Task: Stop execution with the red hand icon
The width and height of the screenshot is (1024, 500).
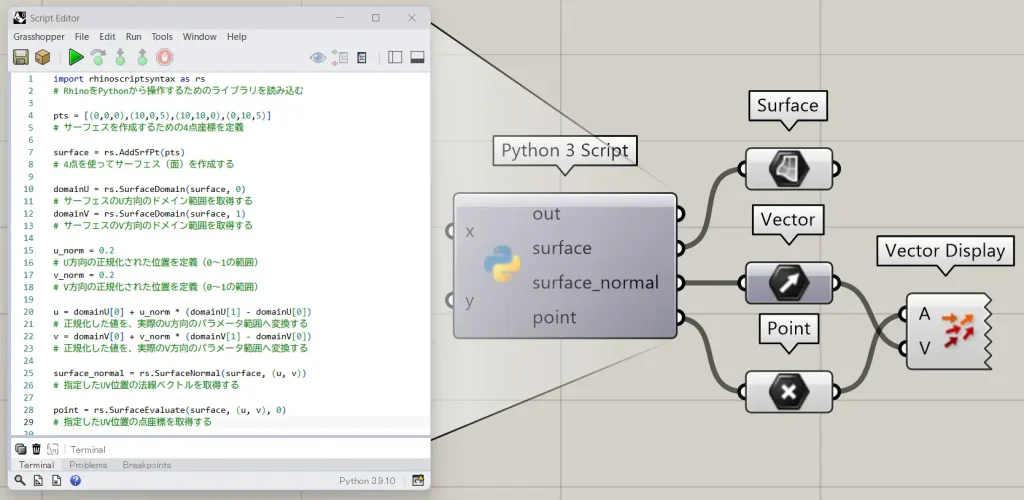Action: [165, 57]
